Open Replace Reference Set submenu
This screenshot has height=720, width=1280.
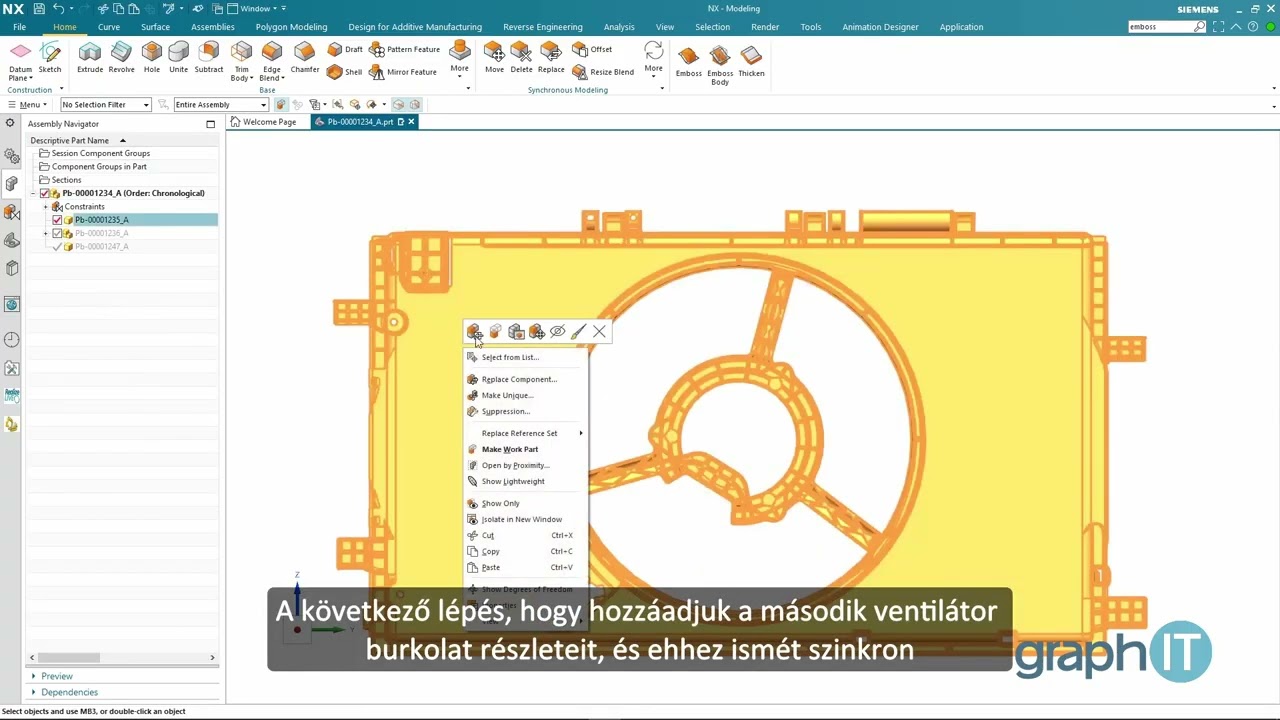tap(525, 433)
